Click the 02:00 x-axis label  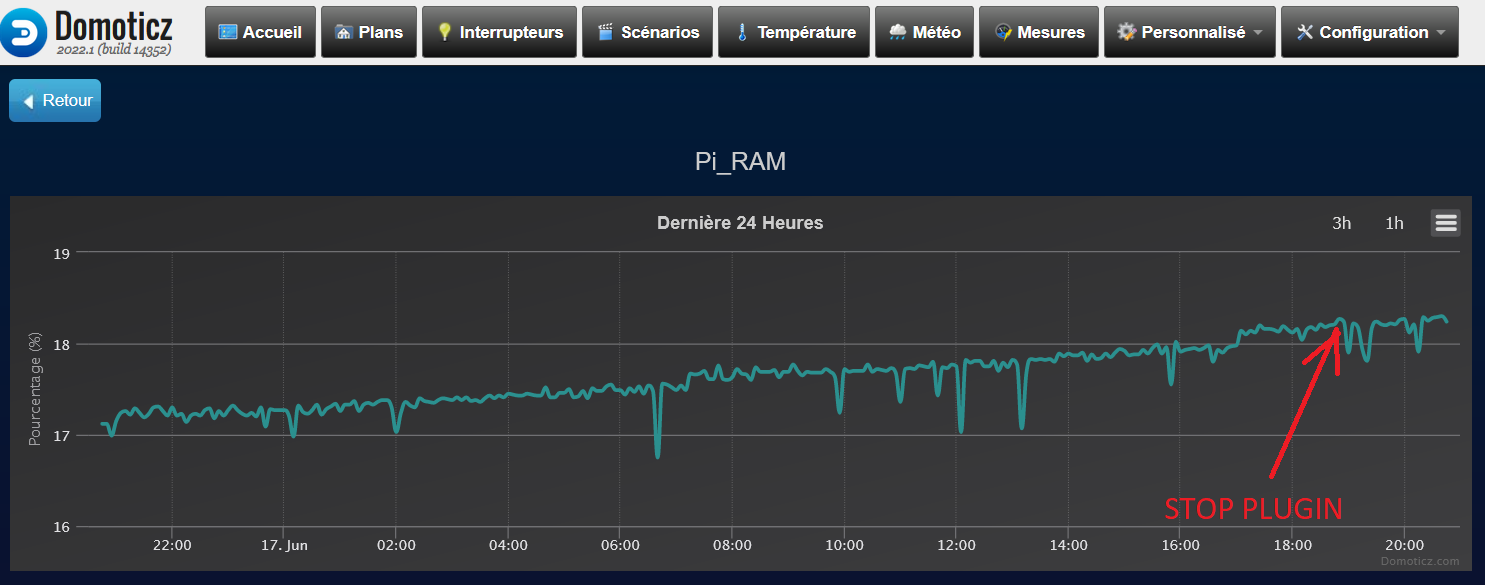coord(396,545)
